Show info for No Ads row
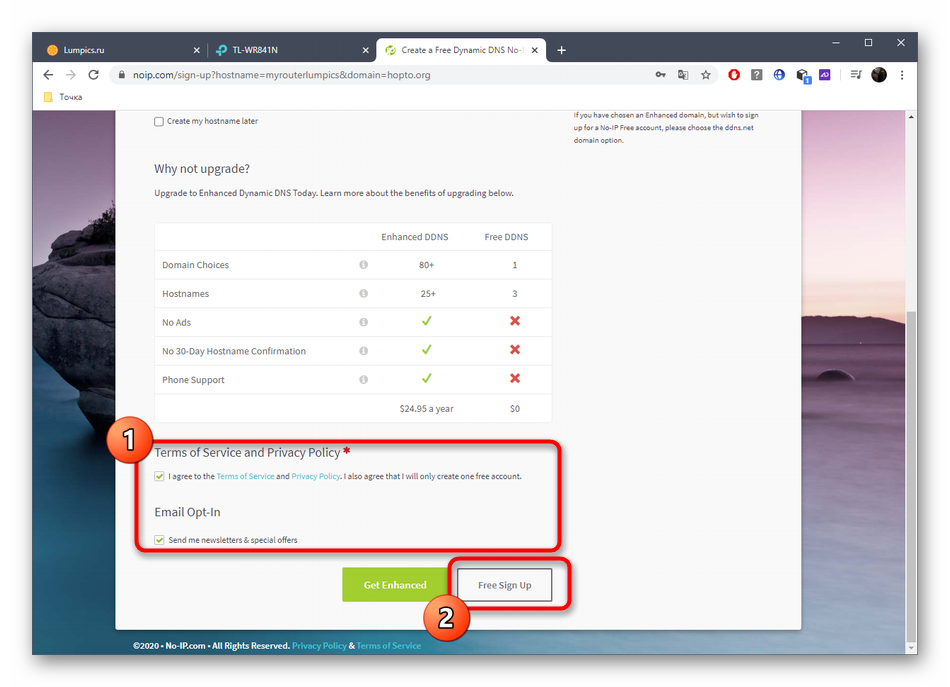This screenshot has width=950, height=687. point(364,322)
